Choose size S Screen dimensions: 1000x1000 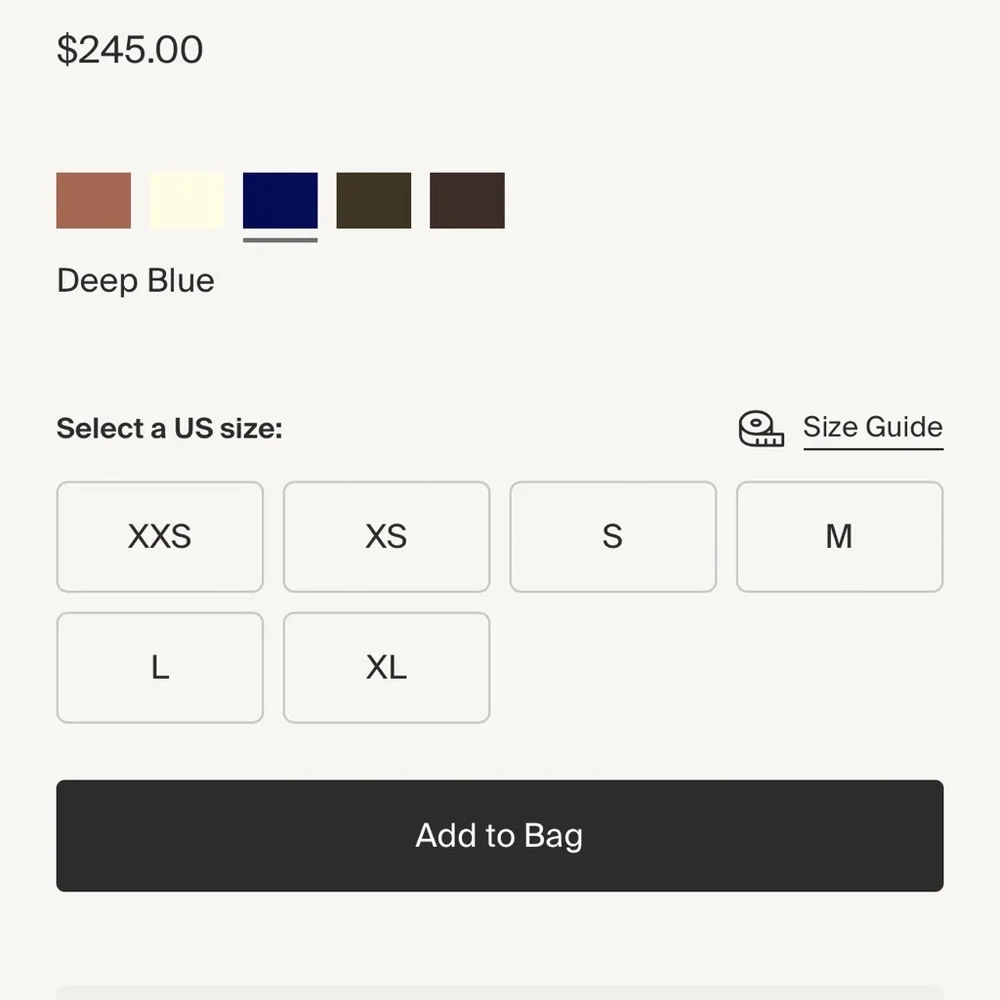pyautogui.click(x=613, y=536)
